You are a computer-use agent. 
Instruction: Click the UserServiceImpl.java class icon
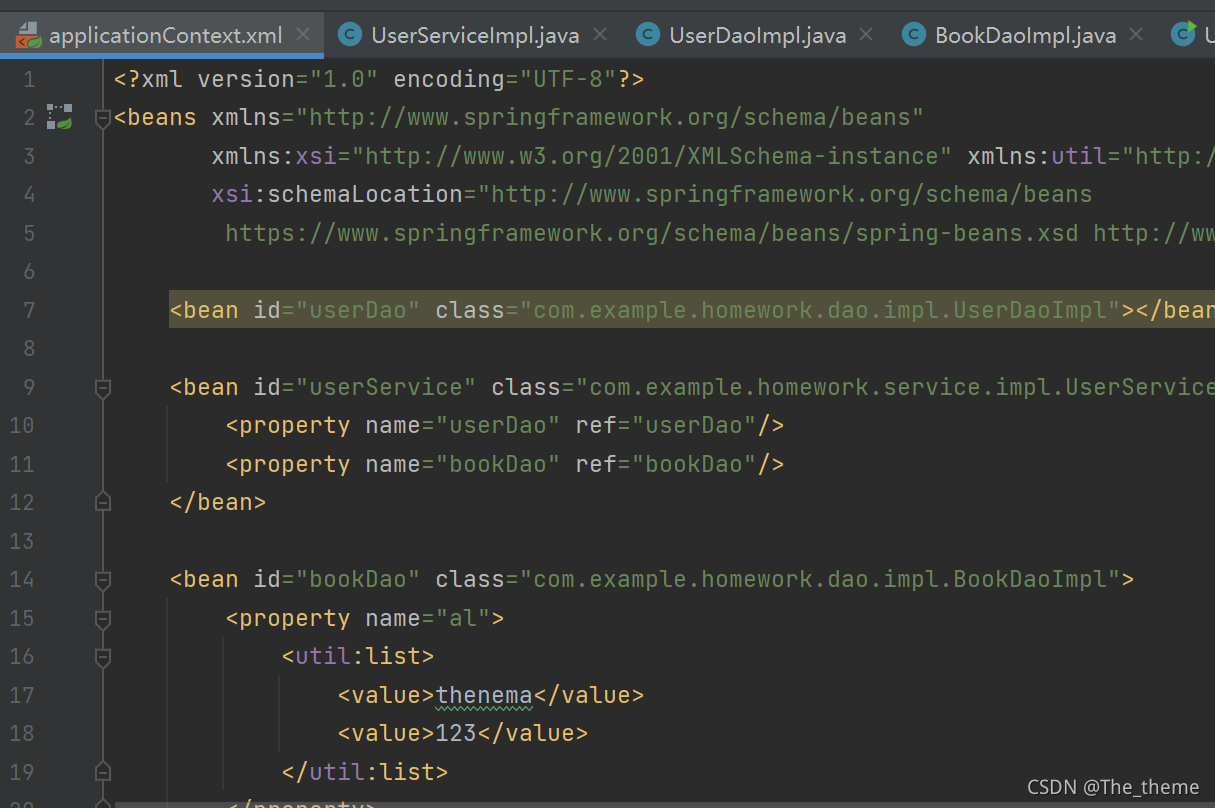350,35
